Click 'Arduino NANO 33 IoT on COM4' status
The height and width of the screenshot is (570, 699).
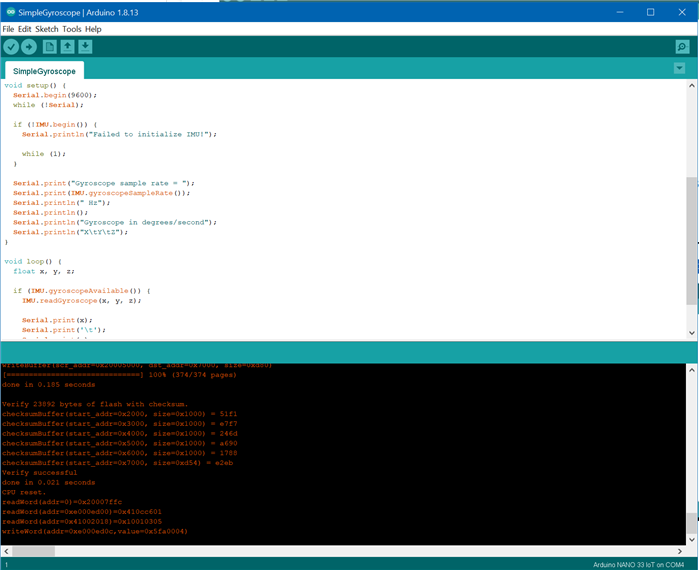pyautogui.click(x=638, y=565)
